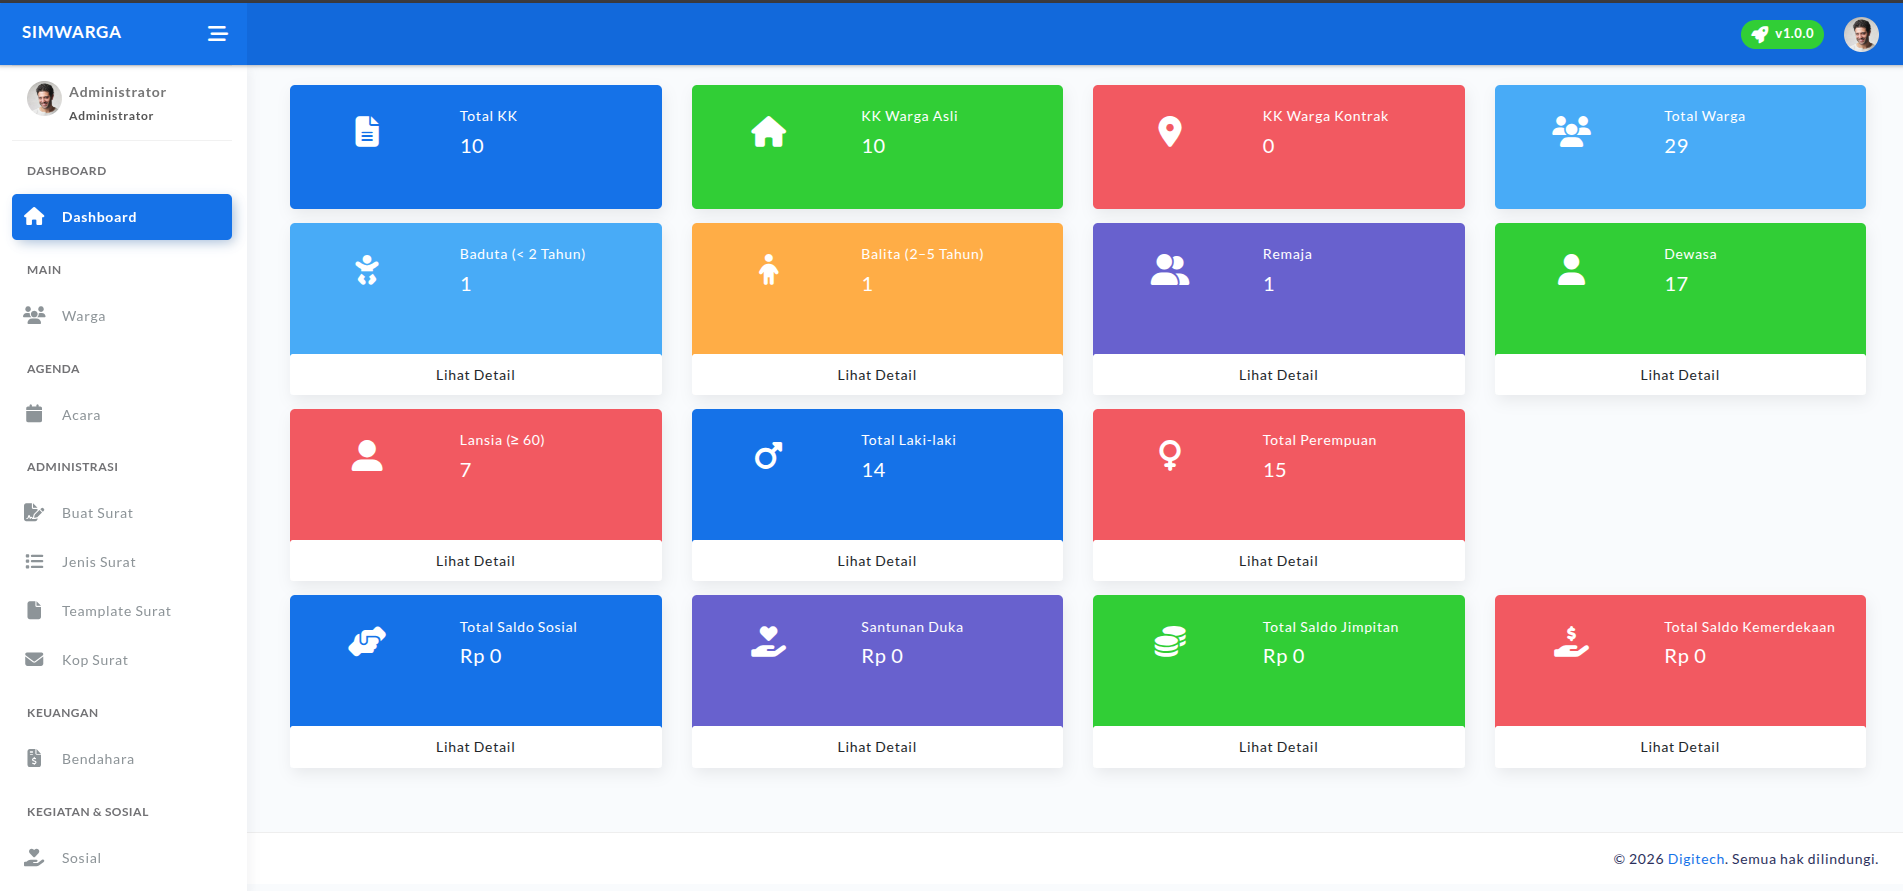This screenshot has height=891, width=1903.
Task: Open the user avatar in top bar
Action: tap(1861, 34)
